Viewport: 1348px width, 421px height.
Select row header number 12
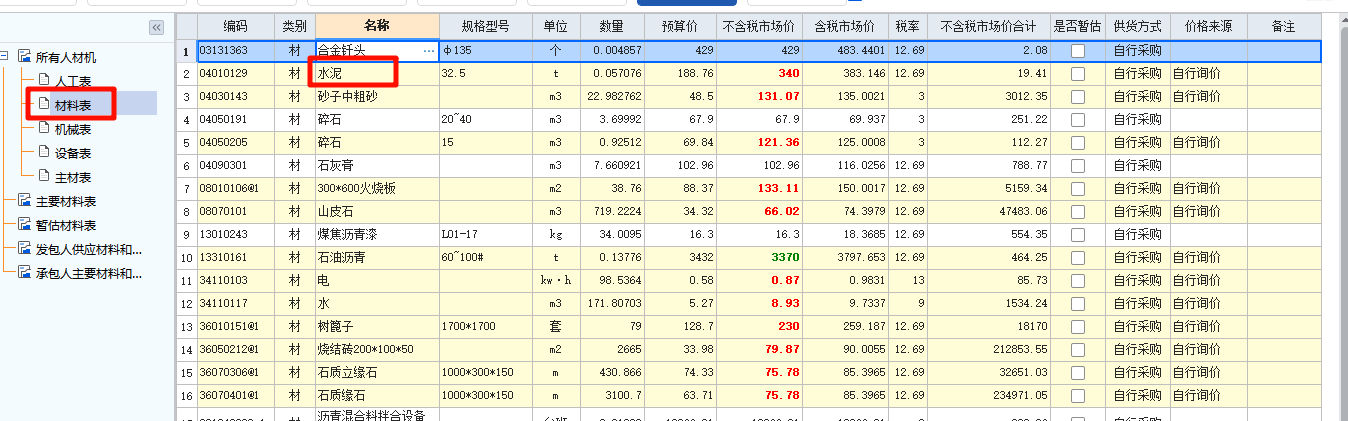[186, 304]
